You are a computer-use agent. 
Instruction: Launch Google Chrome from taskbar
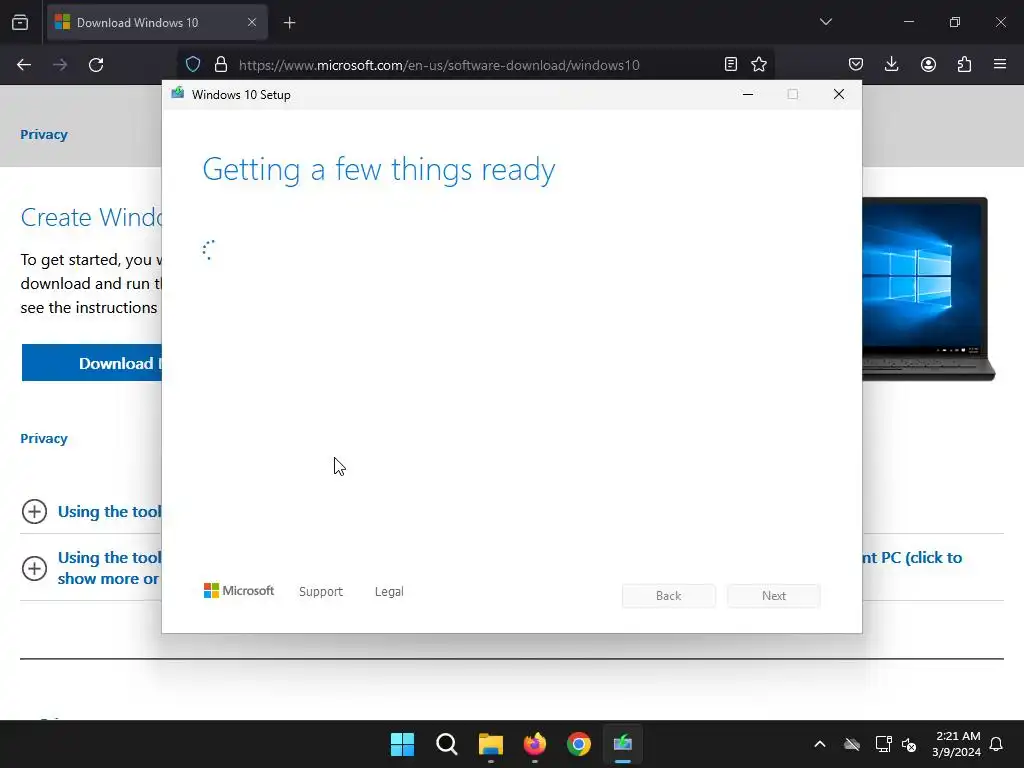[x=579, y=744]
